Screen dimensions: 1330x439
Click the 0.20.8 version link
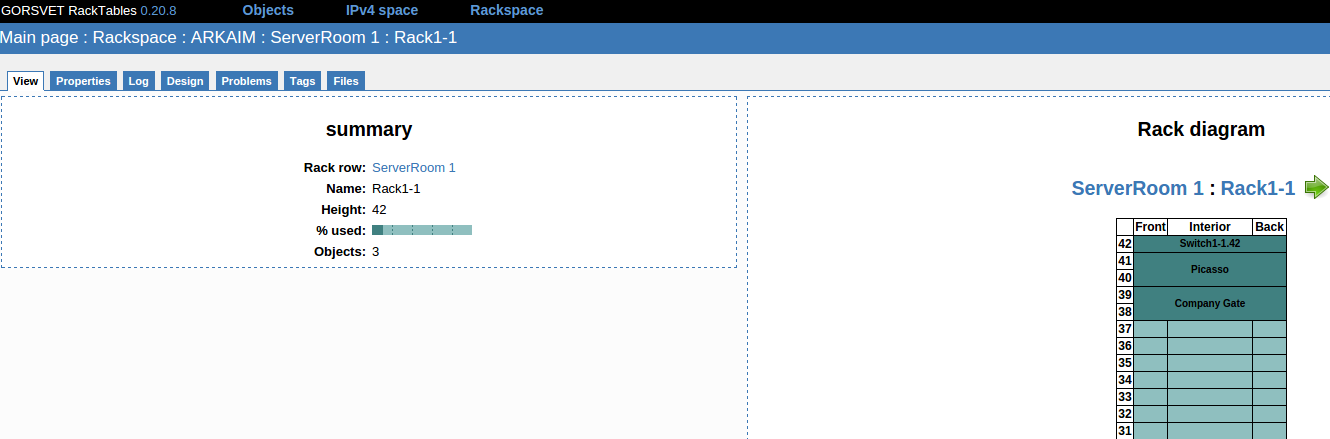[158, 10]
